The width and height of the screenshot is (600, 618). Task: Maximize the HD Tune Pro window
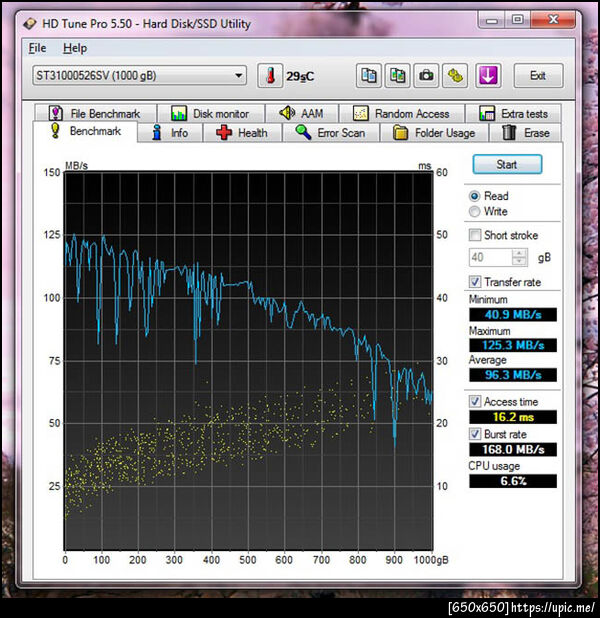[518, 20]
